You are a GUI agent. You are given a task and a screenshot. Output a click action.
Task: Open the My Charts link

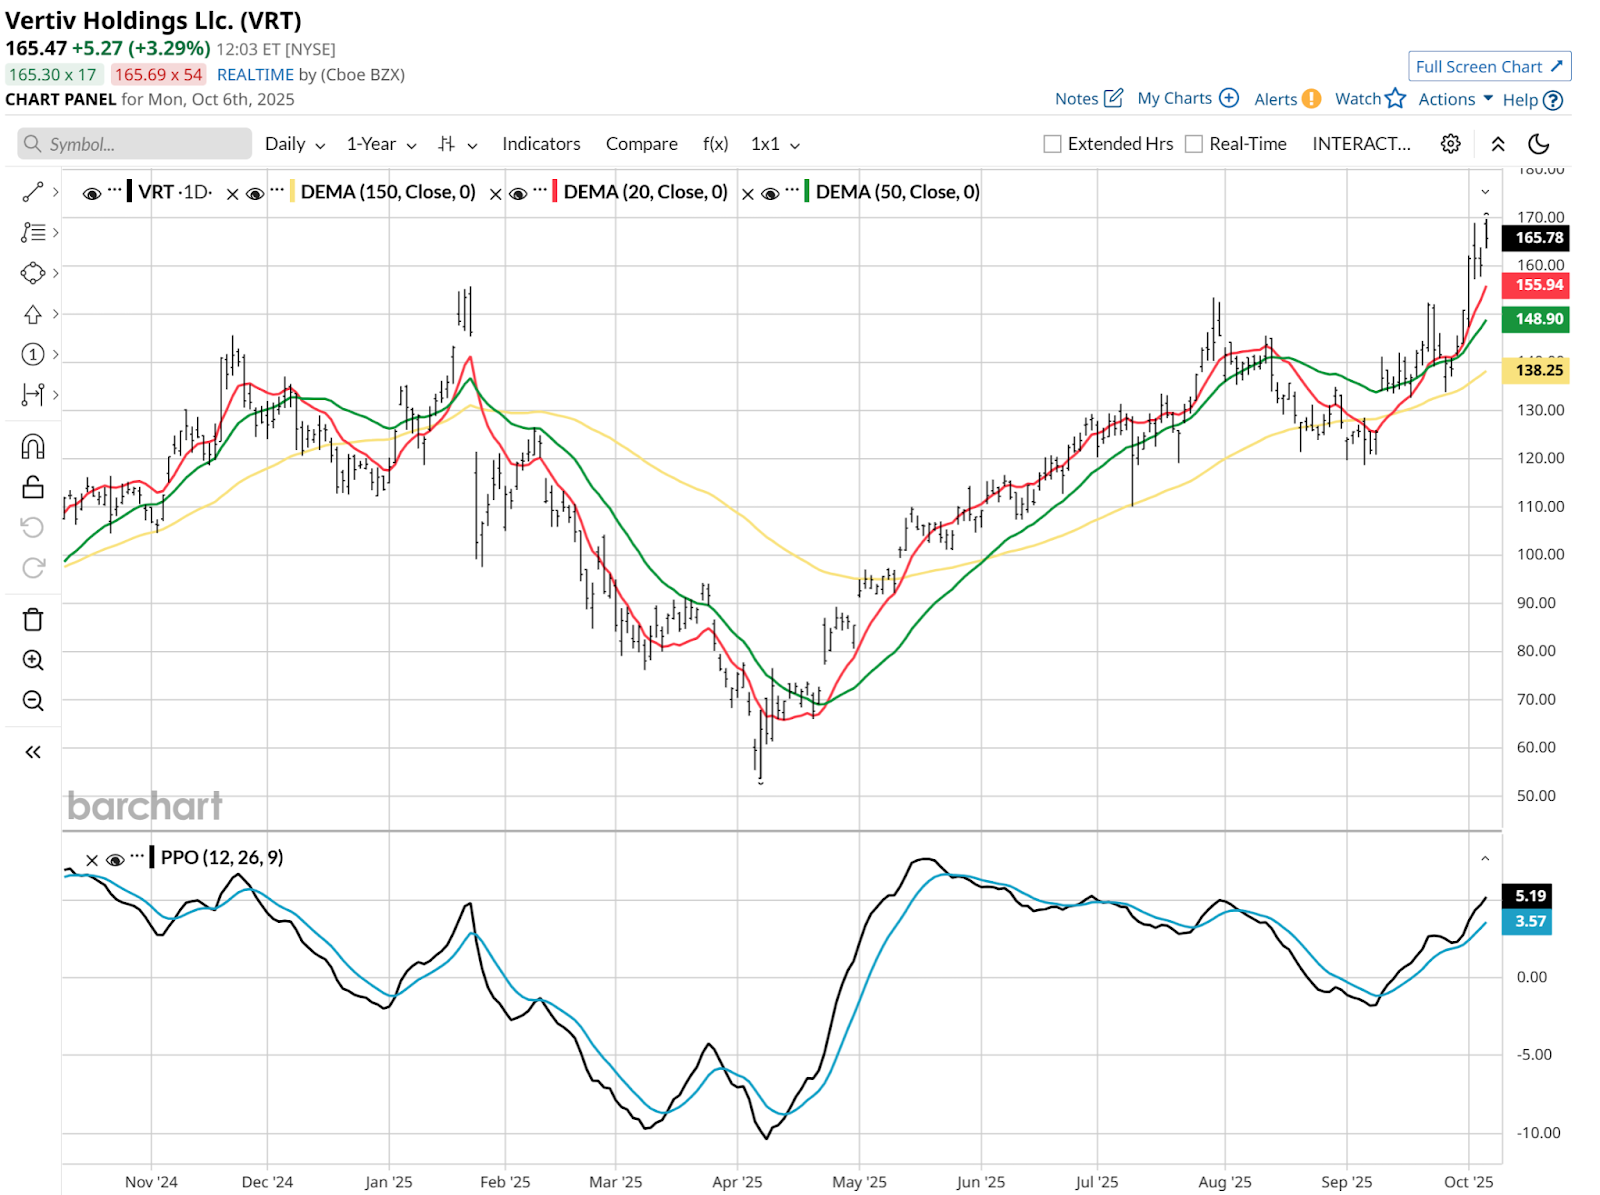click(1187, 98)
